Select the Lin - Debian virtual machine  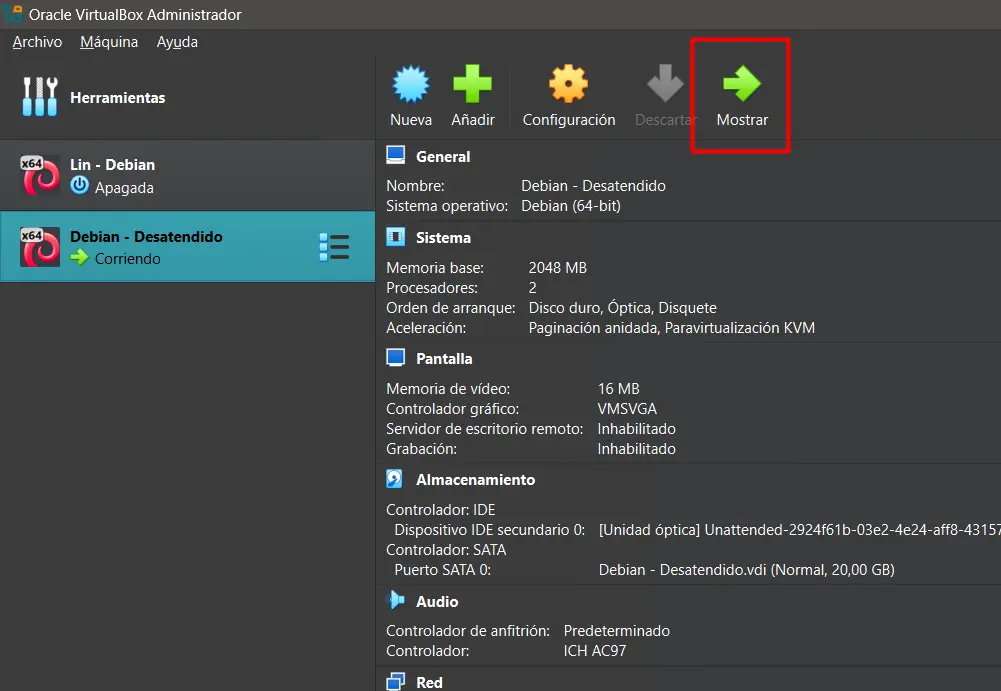pos(112,165)
